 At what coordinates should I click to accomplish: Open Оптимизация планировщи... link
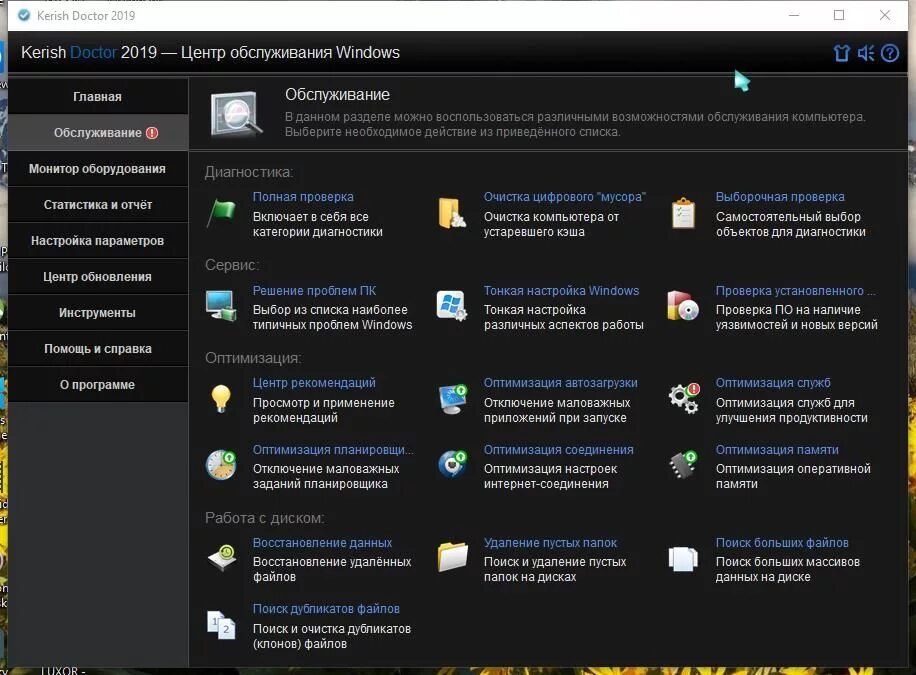coord(332,449)
